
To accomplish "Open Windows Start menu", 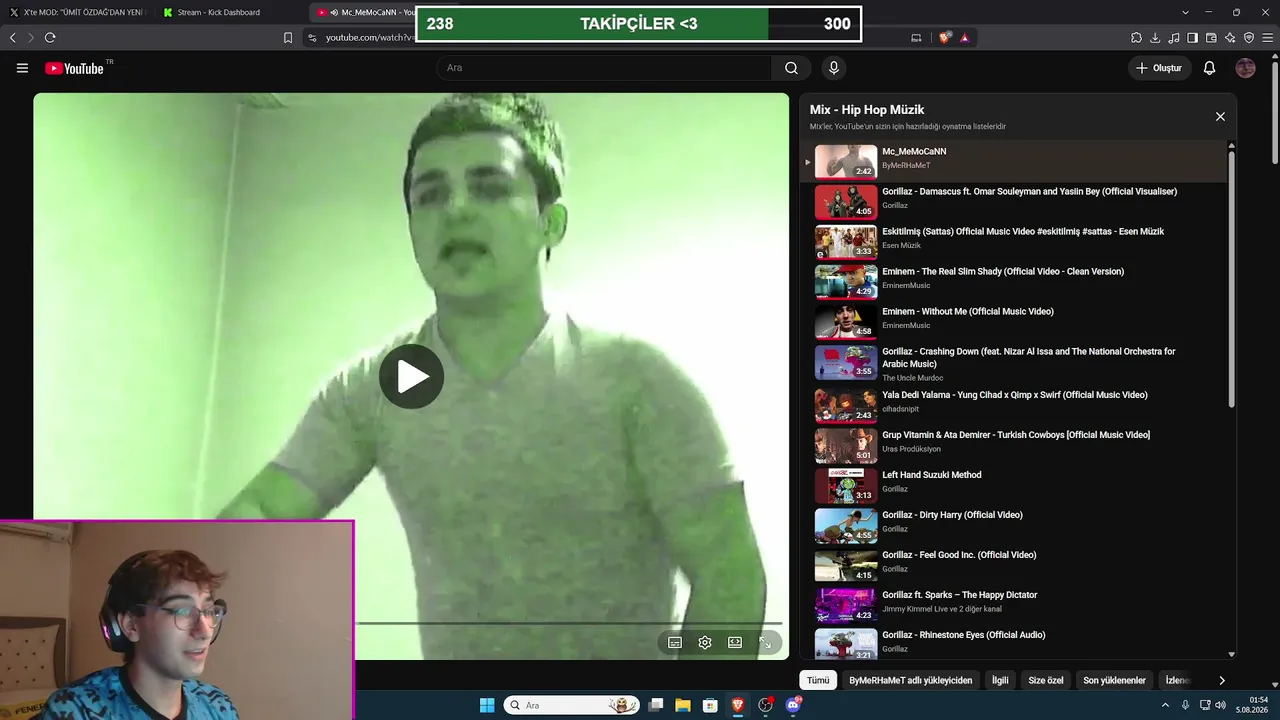I will (x=487, y=705).
